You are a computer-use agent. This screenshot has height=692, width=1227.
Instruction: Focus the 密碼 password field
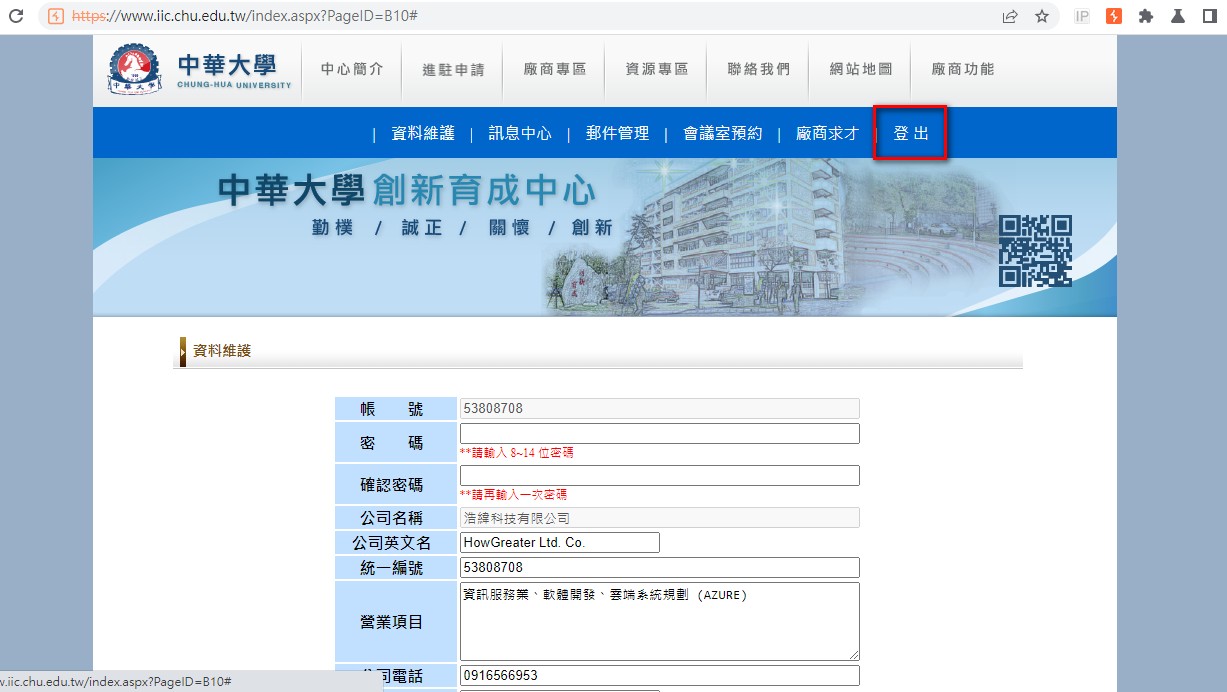pyautogui.click(x=660, y=433)
